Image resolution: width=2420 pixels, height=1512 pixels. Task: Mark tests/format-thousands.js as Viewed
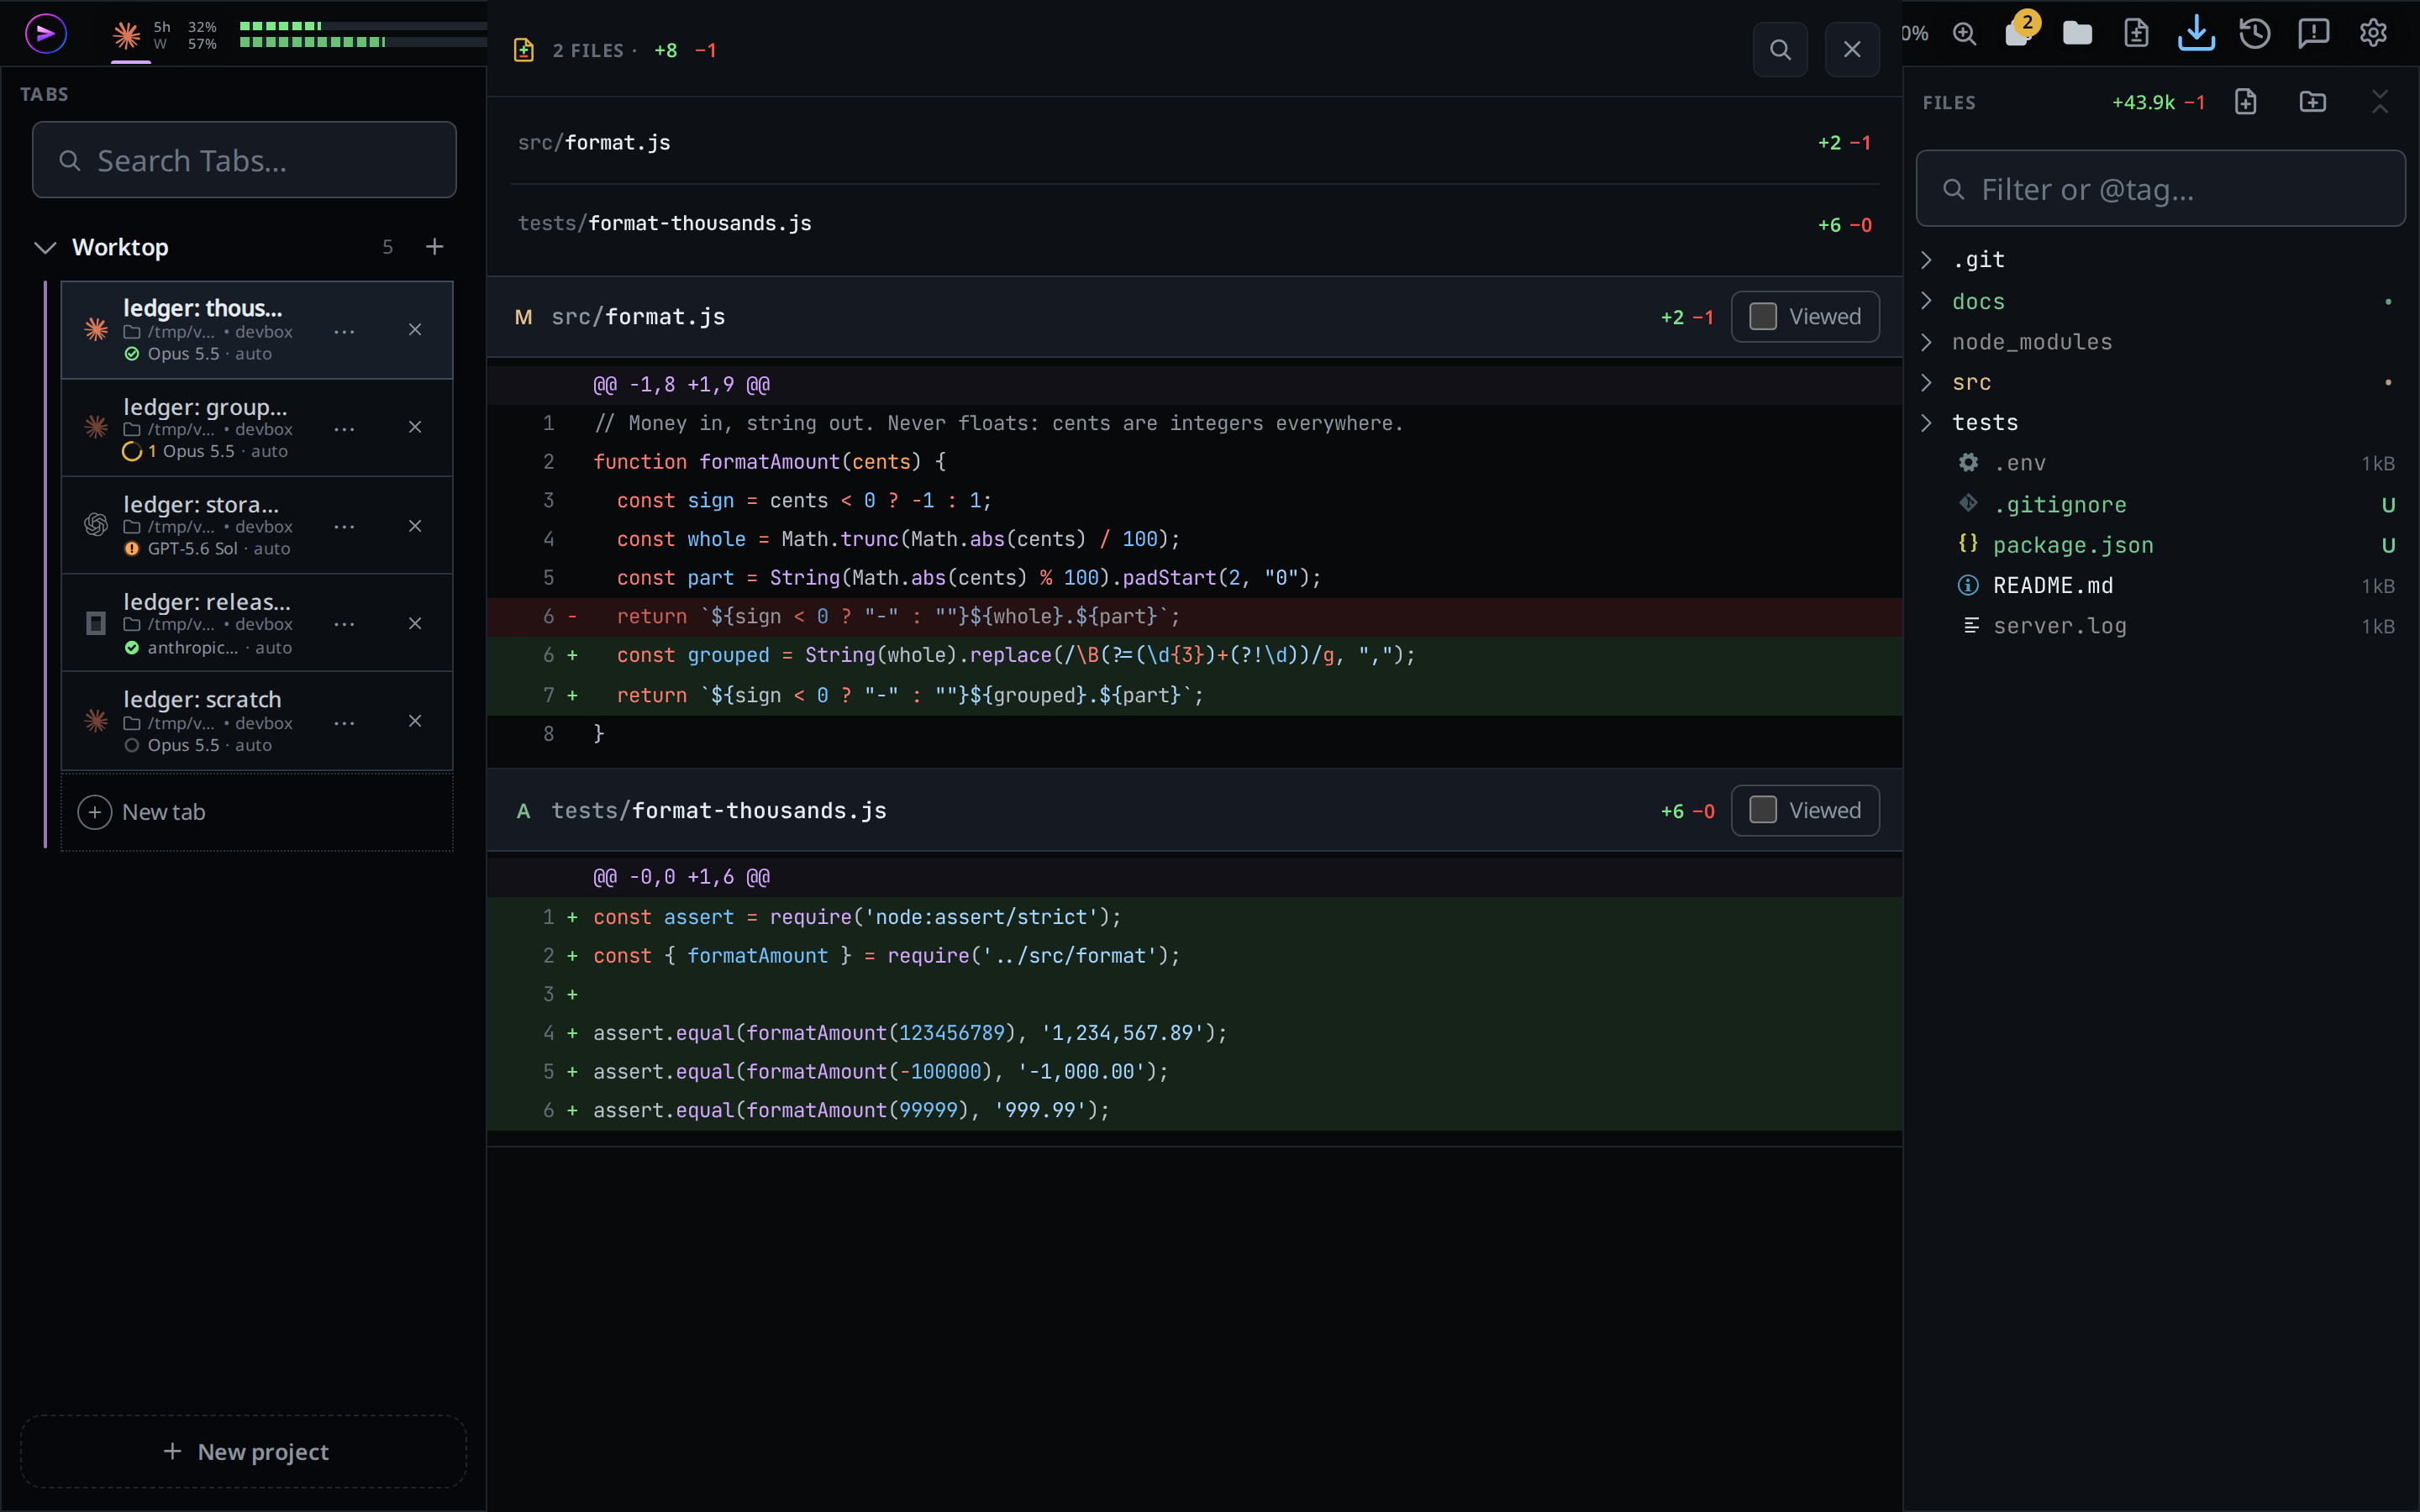point(1804,810)
